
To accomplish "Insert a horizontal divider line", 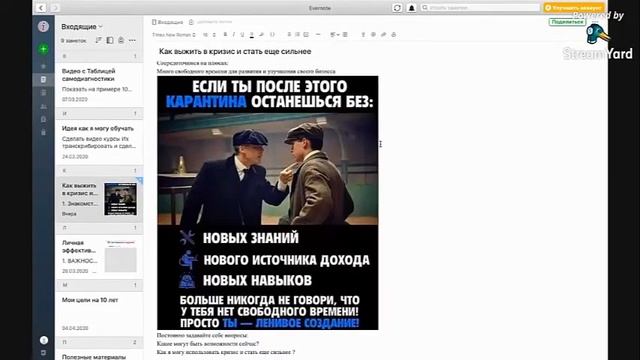I will (318, 35).
